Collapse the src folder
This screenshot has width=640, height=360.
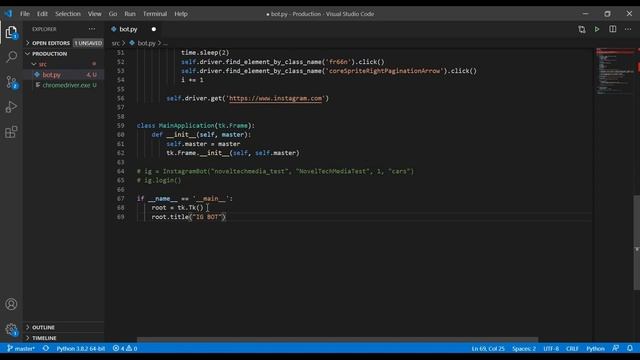tap(42, 64)
